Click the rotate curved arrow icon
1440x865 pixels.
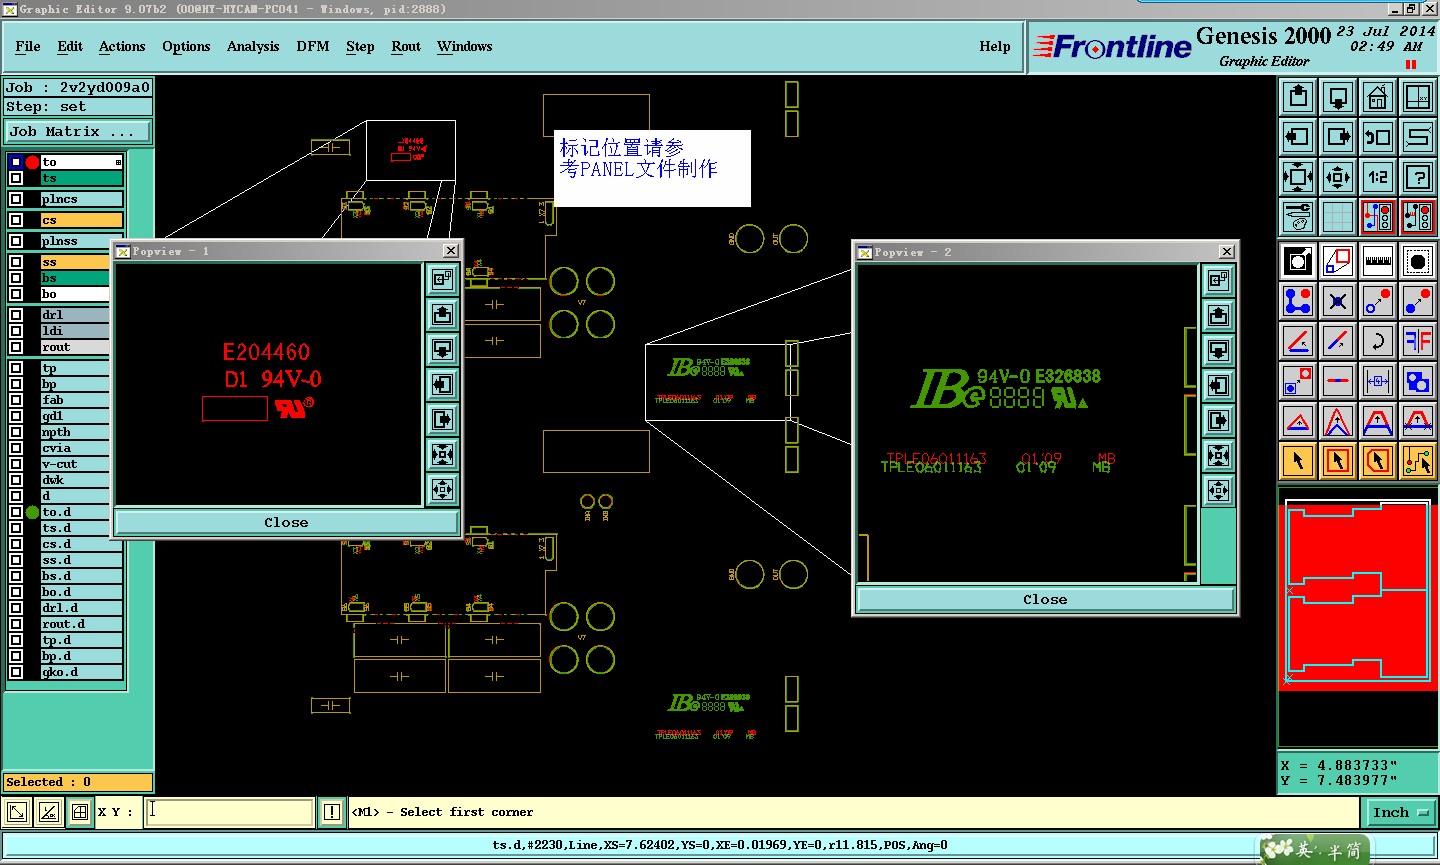pyautogui.click(x=1378, y=341)
